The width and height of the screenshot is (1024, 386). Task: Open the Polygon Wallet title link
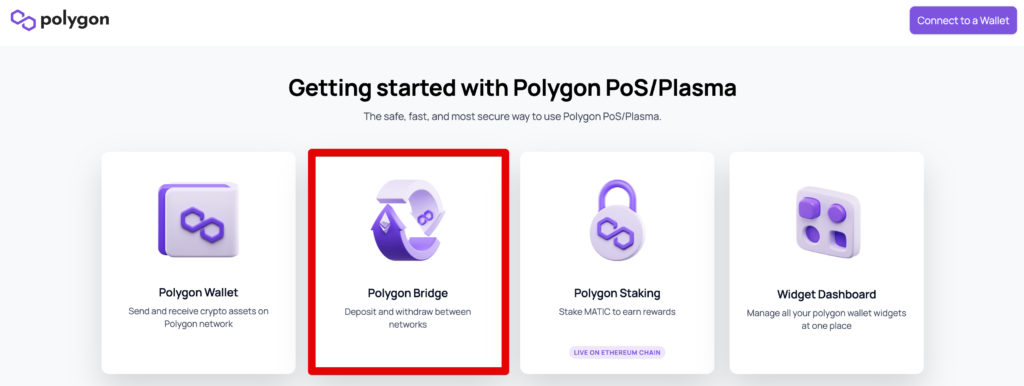click(x=199, y=292)
